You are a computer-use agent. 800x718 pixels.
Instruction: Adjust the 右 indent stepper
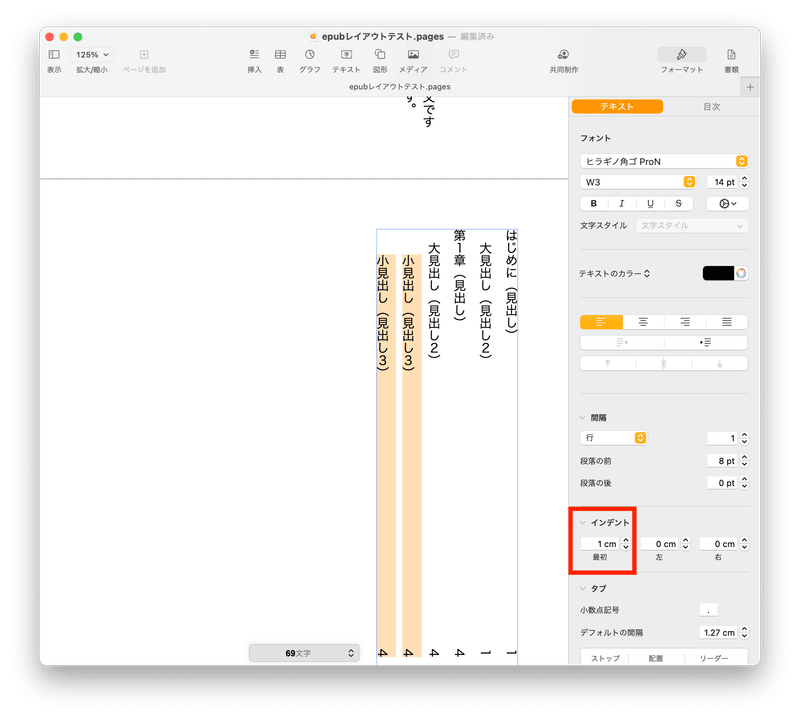point(744,544)
